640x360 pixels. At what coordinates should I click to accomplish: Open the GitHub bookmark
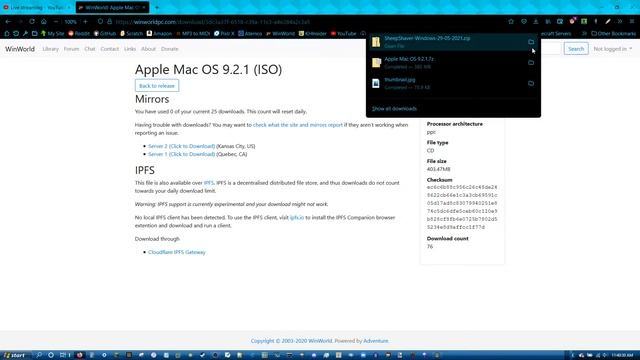coord(105,33)
